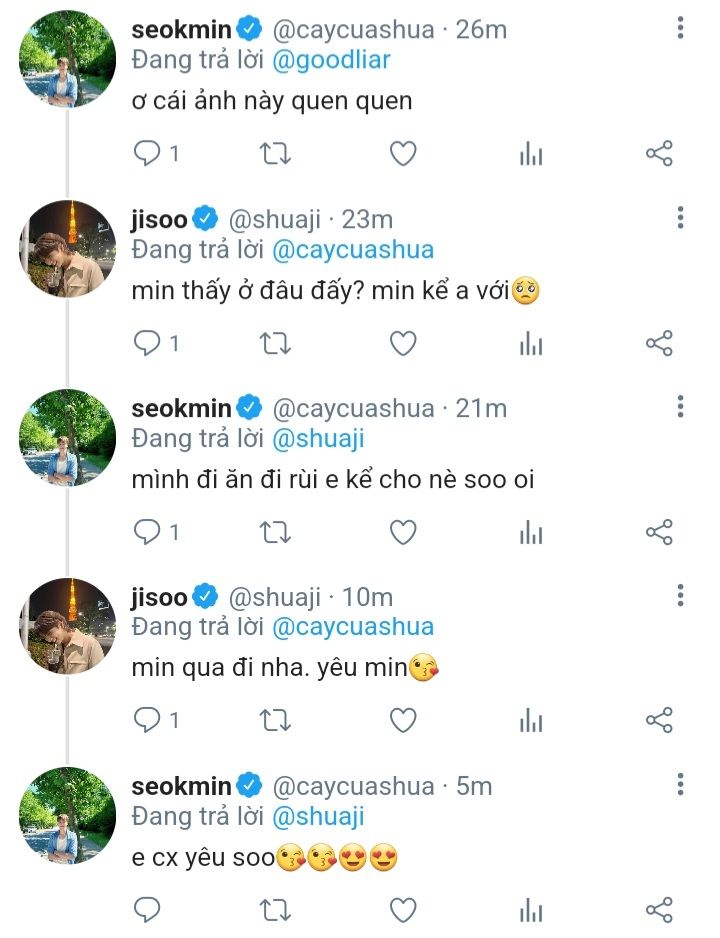The height and width of the screenshot is (938, 720).
Task: Open more options on seokmin's 21m tweet
Action: [x=680, y=407]
